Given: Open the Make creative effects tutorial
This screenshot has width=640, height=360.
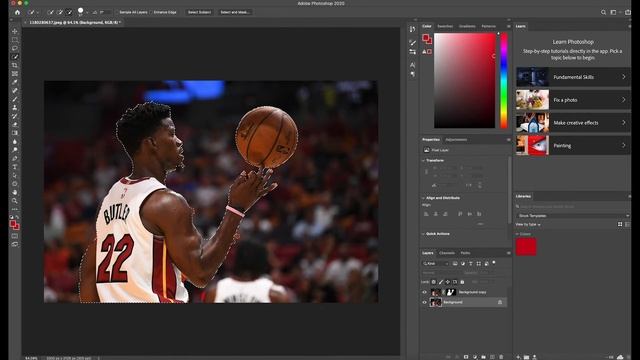Looking at the screenshot, I should 573,123.
